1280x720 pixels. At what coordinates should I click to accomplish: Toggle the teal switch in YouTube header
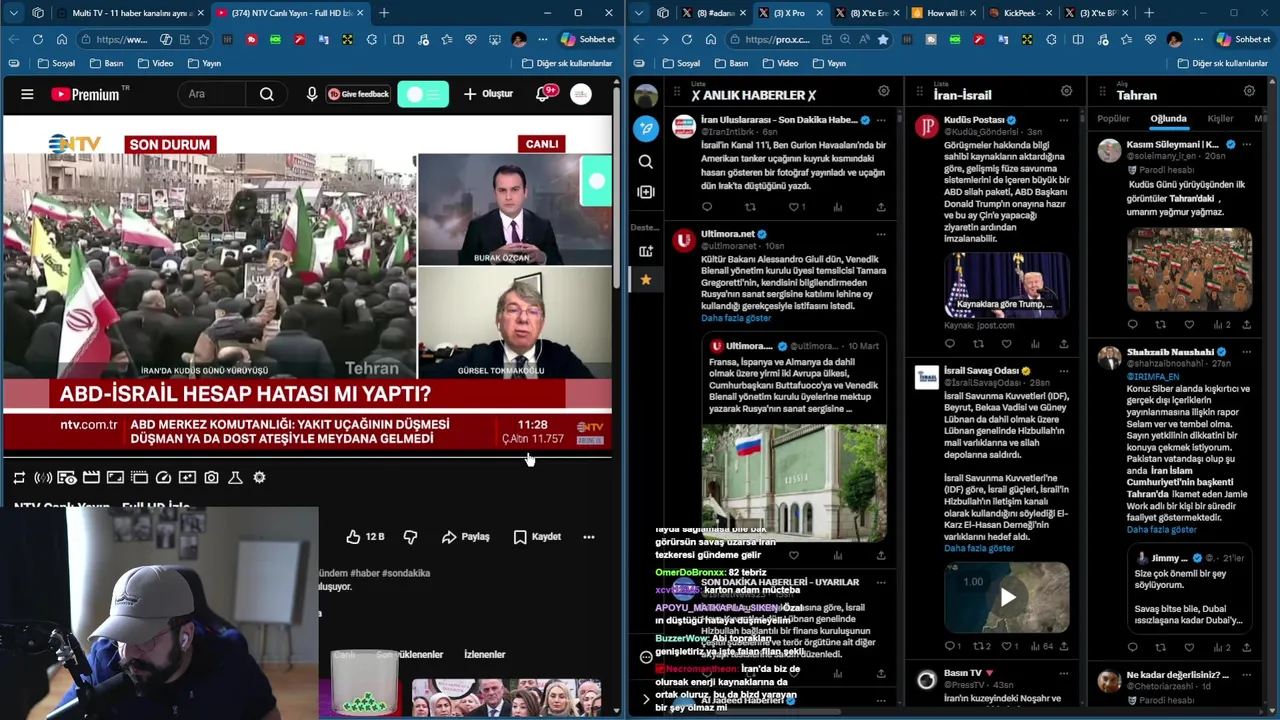(x=423, y=94)
